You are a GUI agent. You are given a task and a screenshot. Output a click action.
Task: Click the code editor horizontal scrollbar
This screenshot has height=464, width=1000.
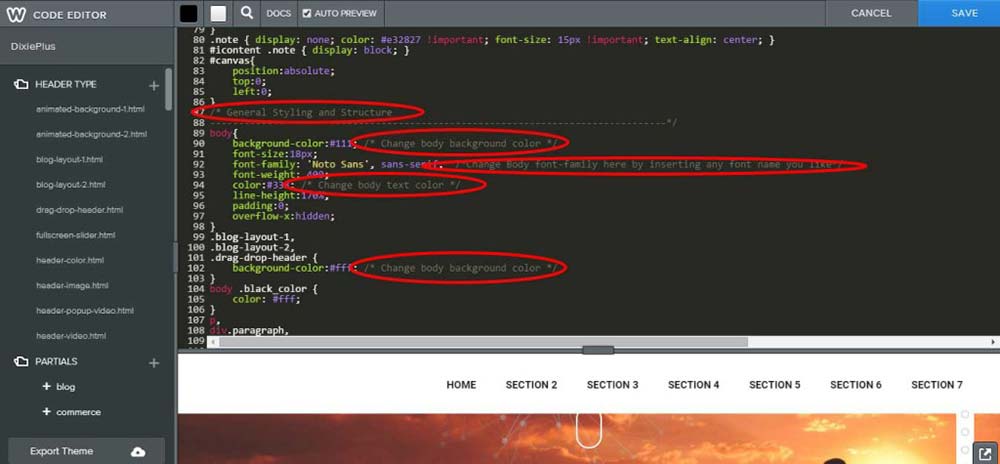click(483, 342)
